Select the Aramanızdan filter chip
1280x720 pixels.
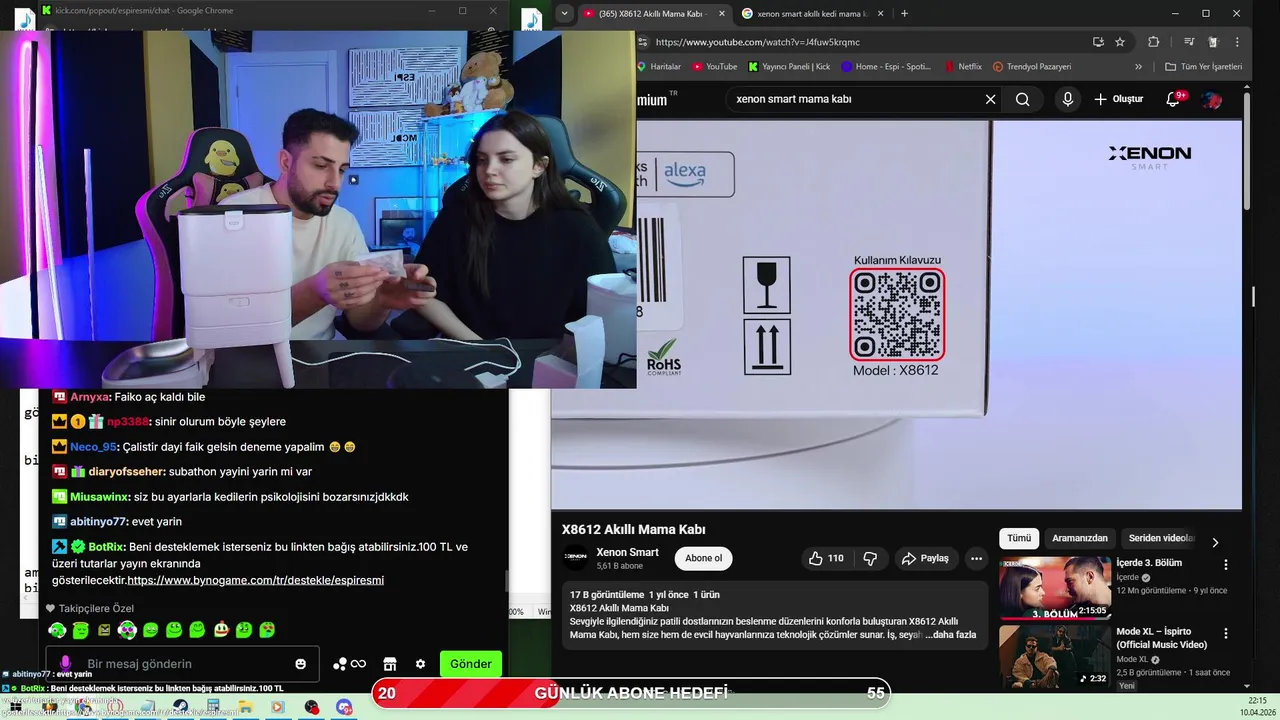pyautogui.click(x=1080, y=538)
